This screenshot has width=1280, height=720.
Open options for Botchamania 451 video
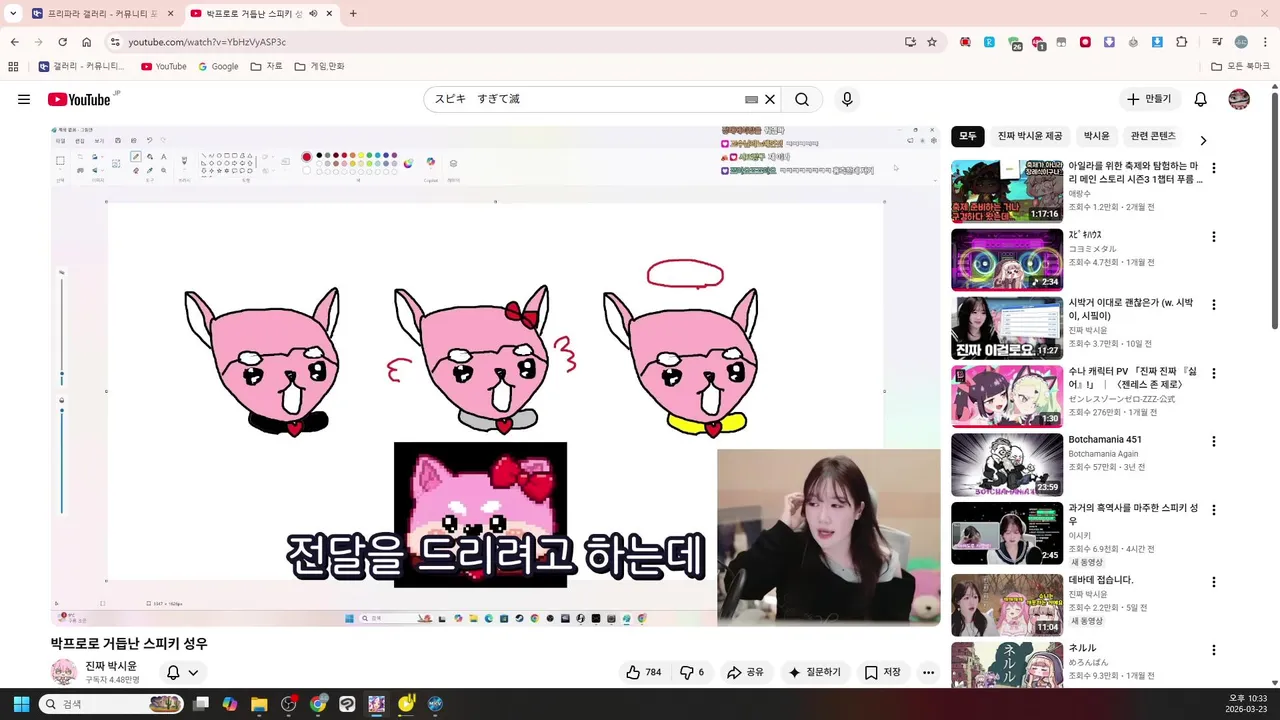[x=1214, y=441]
